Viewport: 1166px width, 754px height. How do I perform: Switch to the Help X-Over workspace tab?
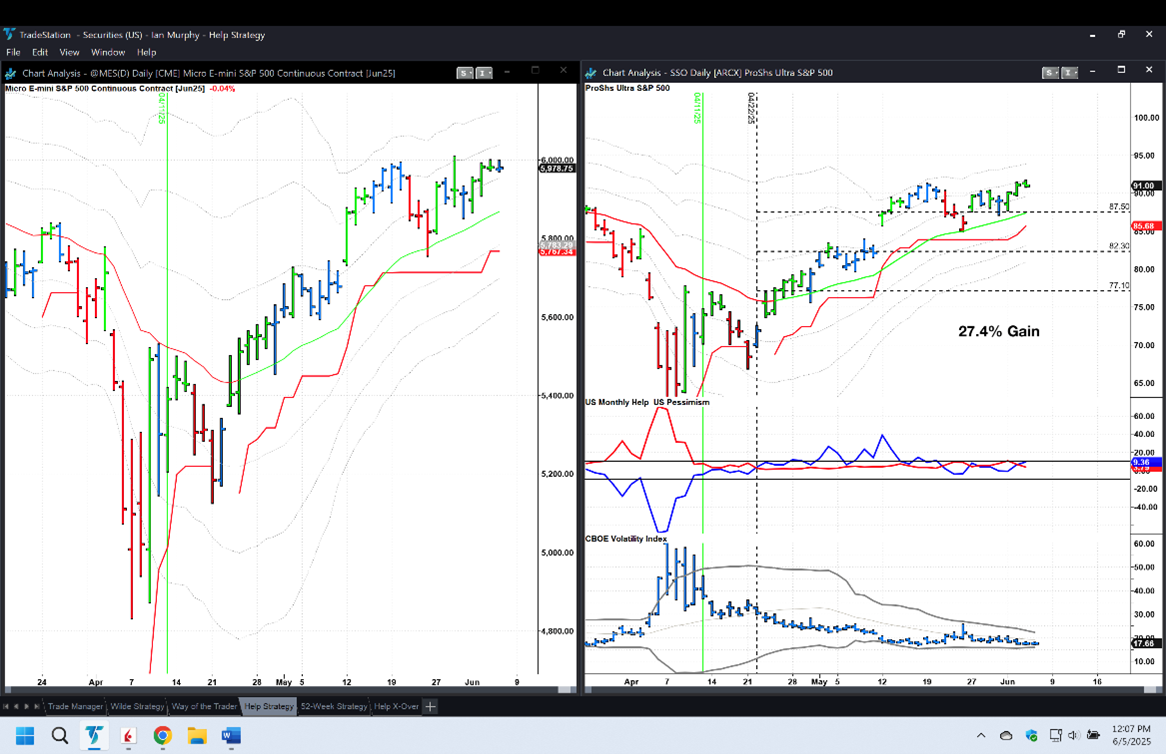396,706
